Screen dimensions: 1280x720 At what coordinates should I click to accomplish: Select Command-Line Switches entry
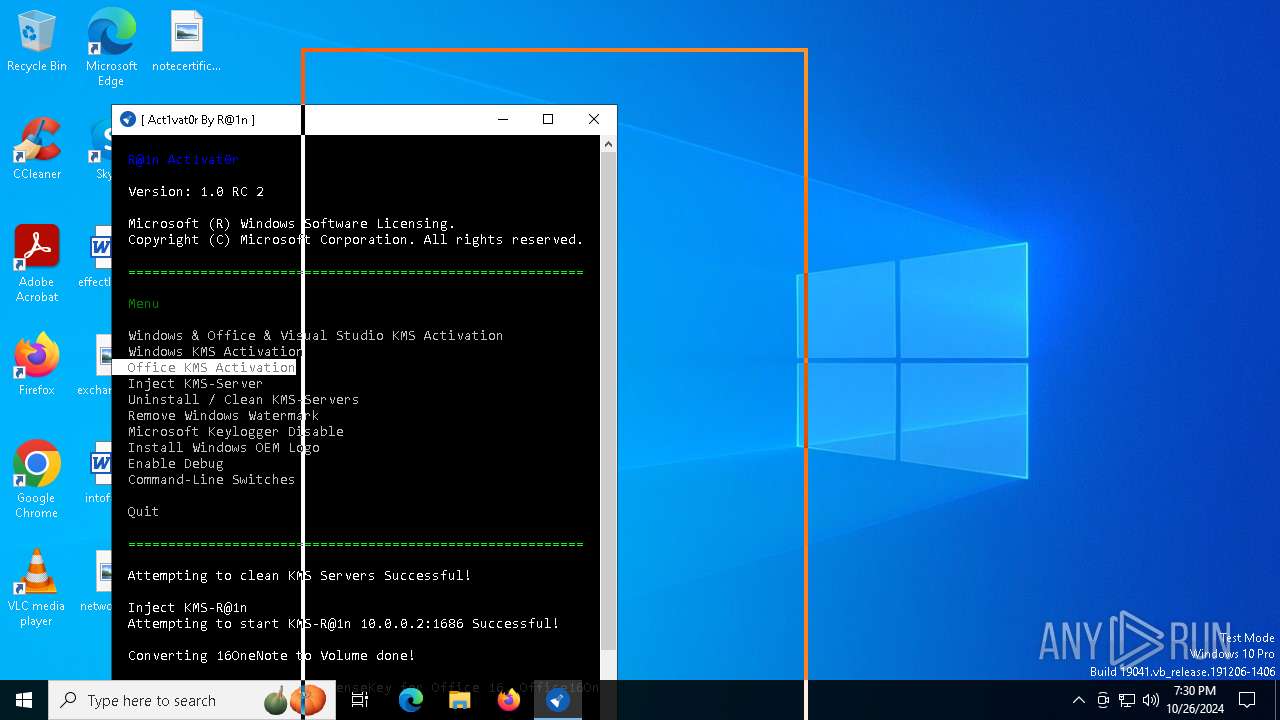click(x=211, y=479)
